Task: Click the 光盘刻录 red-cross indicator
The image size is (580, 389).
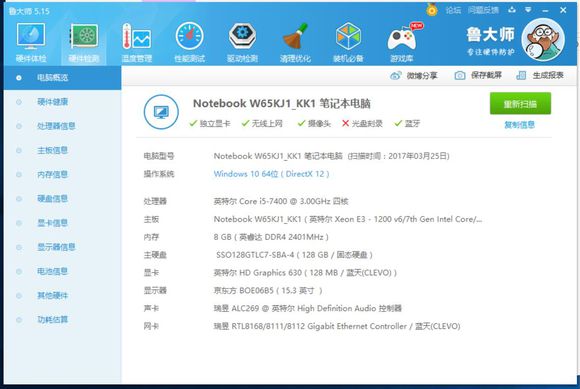Action: (362, 124)
